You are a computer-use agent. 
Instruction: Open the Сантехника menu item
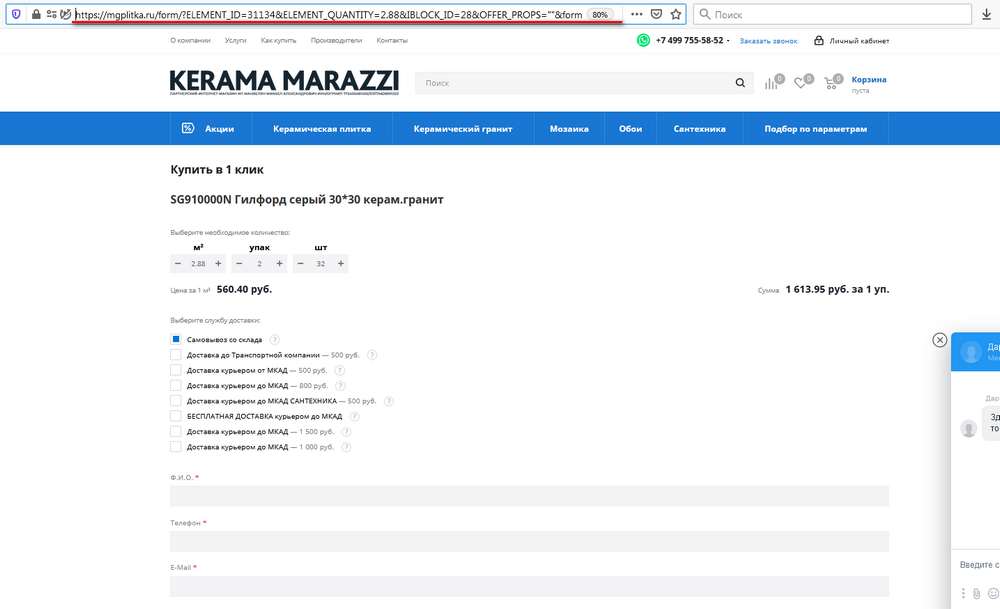coord(699,129)
